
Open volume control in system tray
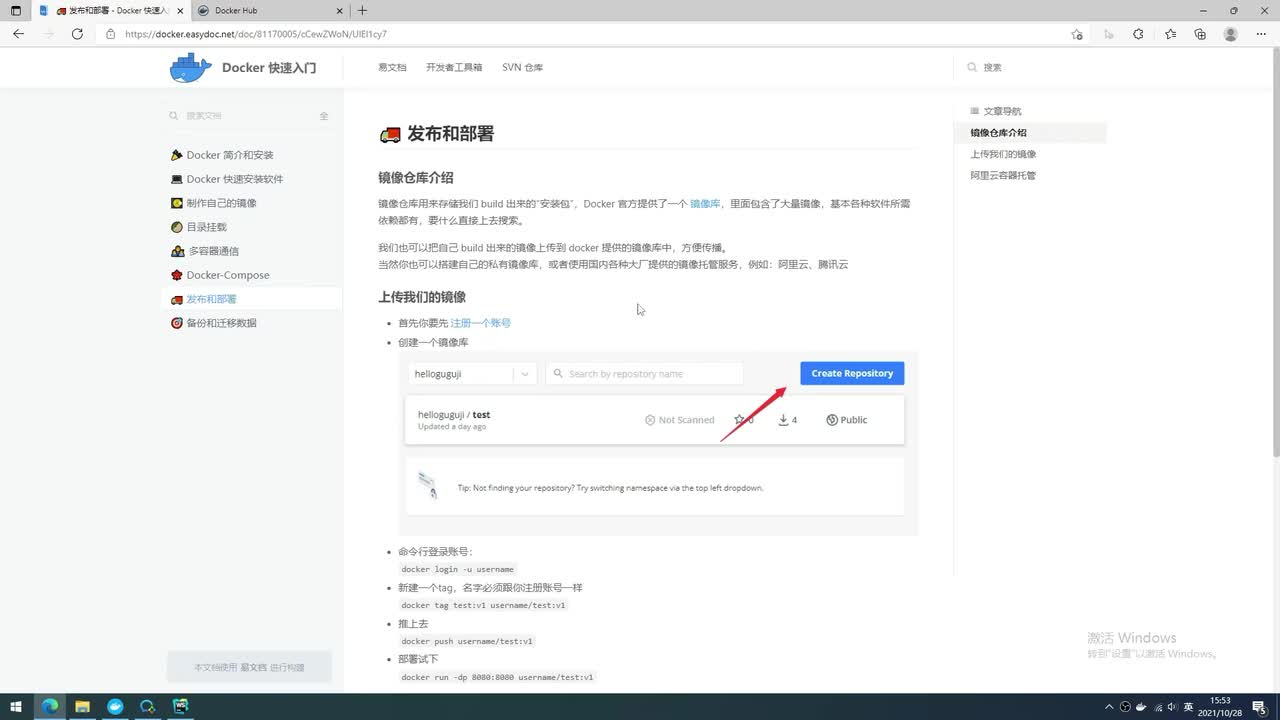coord(1173,707)
